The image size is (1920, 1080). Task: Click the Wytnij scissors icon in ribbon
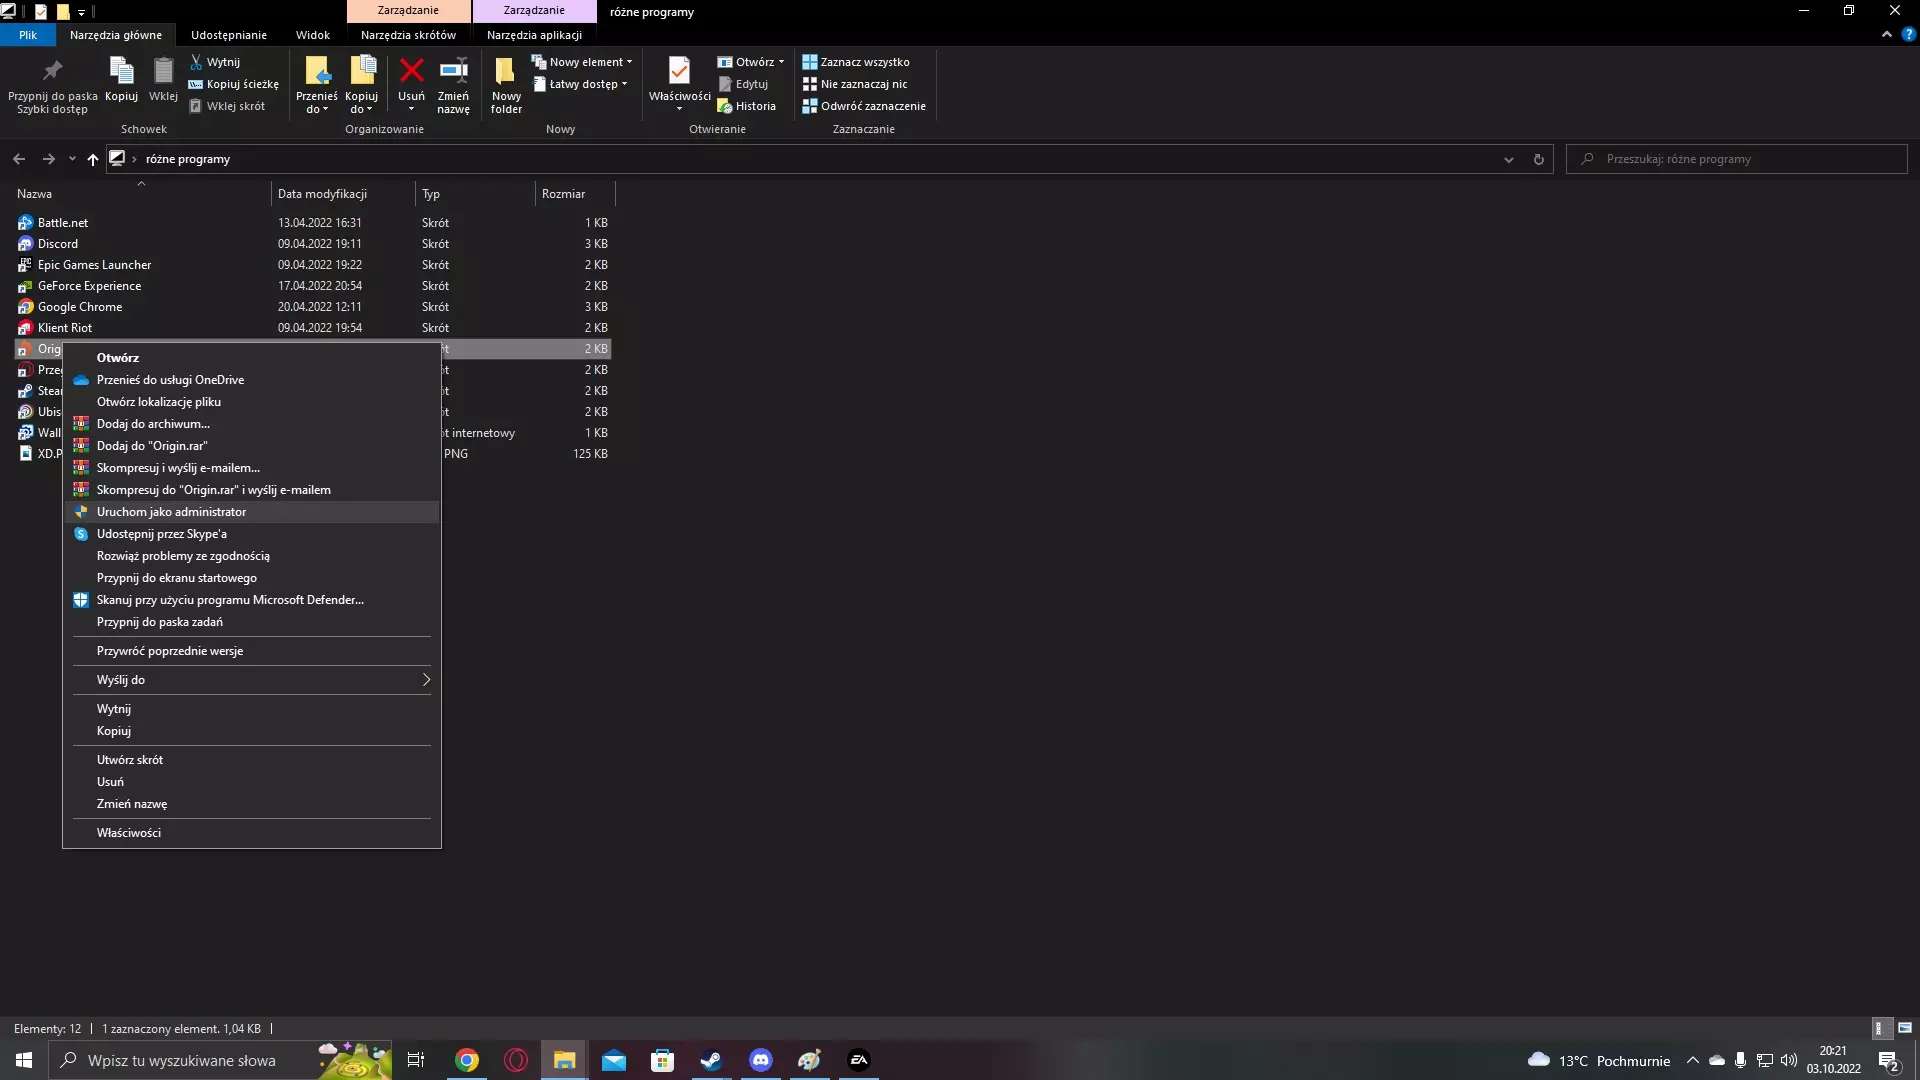[197, 62]
